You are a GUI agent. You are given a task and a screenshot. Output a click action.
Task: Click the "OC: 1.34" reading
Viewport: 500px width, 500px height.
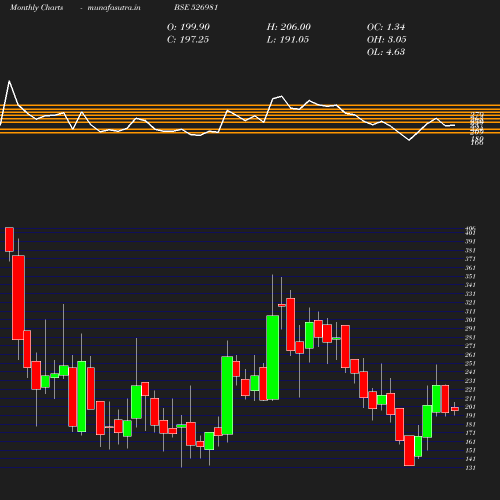click(x=386, y=27)
